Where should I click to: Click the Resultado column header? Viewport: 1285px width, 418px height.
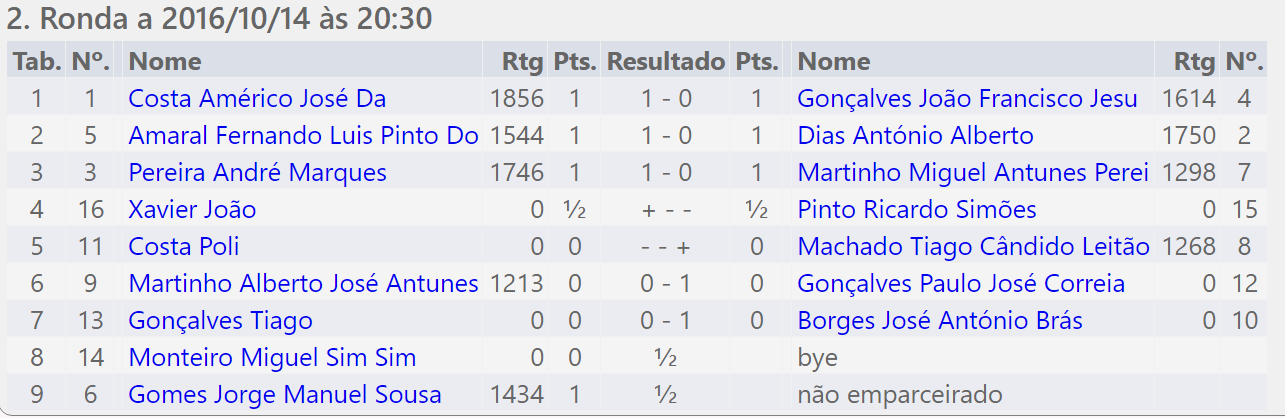tap(665, 61)
